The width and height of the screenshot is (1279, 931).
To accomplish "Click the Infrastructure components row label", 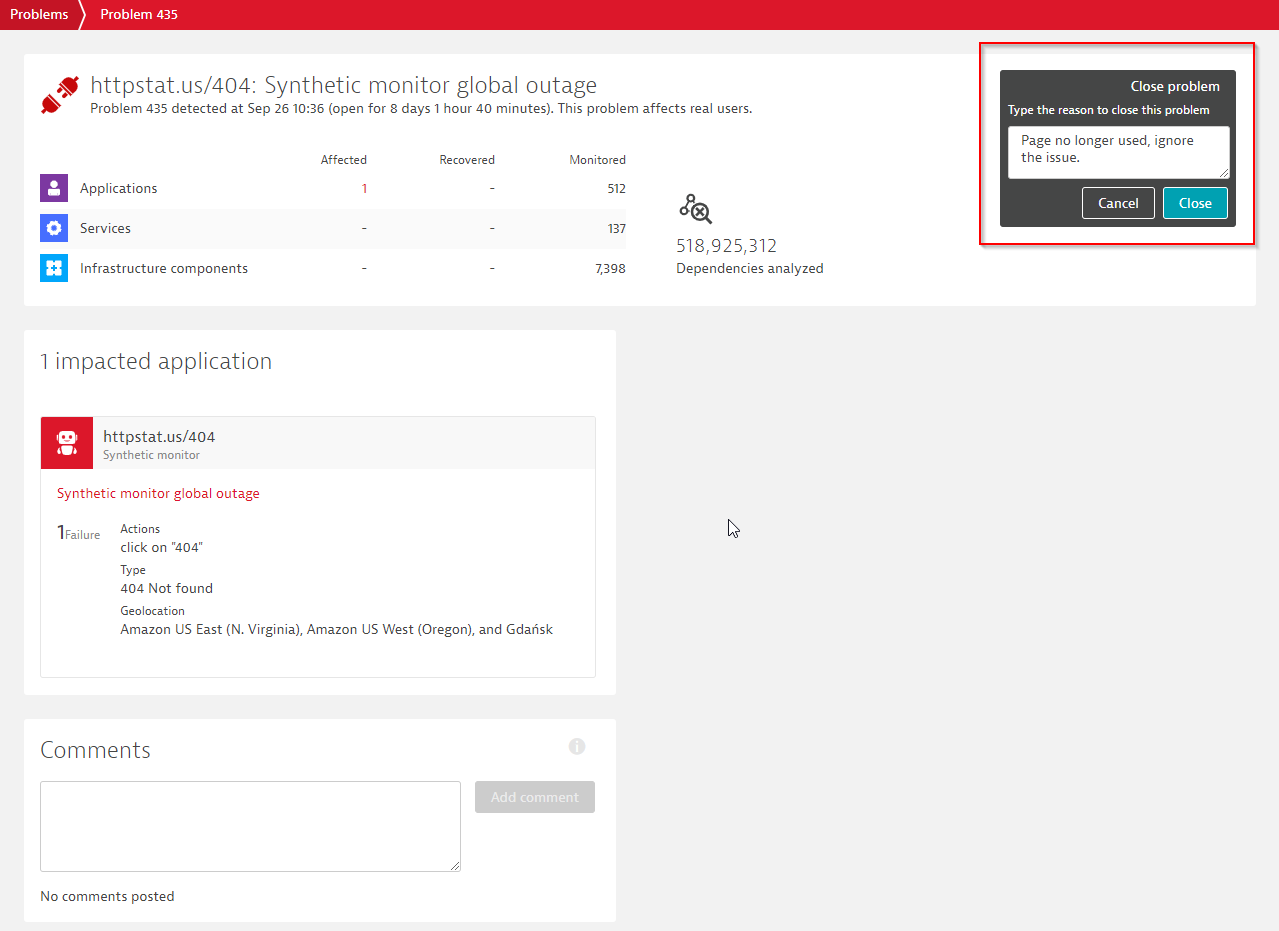I will point(164,268).
